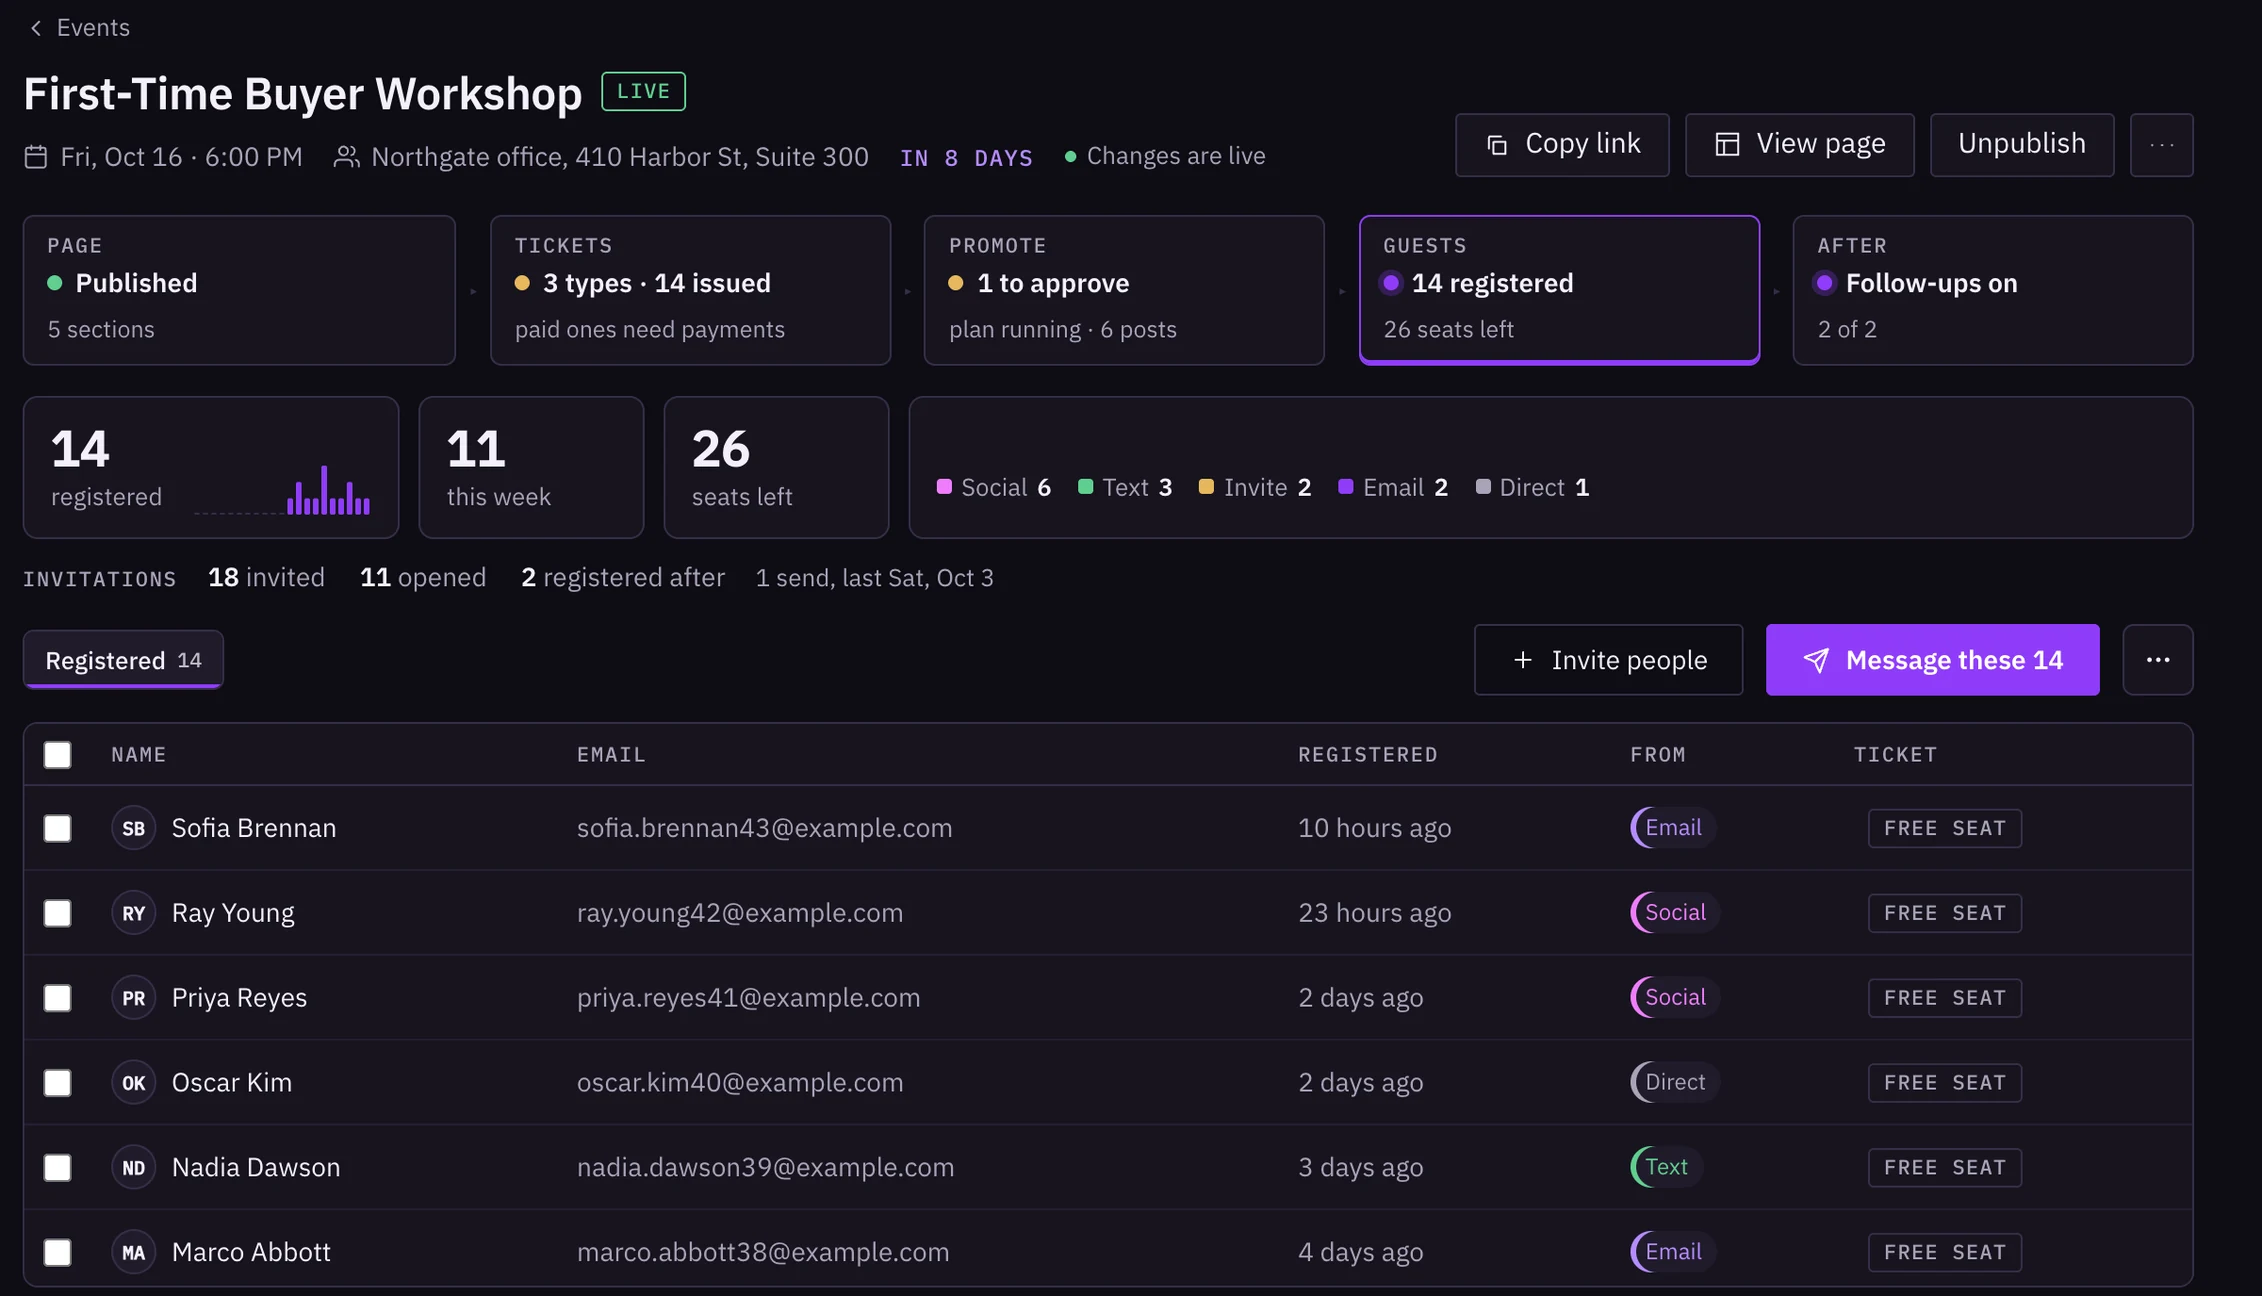Click the PR avatar for Priya Reyes
The image size is (2262, 1296).
pyautogui.click(x=133, y=998)
